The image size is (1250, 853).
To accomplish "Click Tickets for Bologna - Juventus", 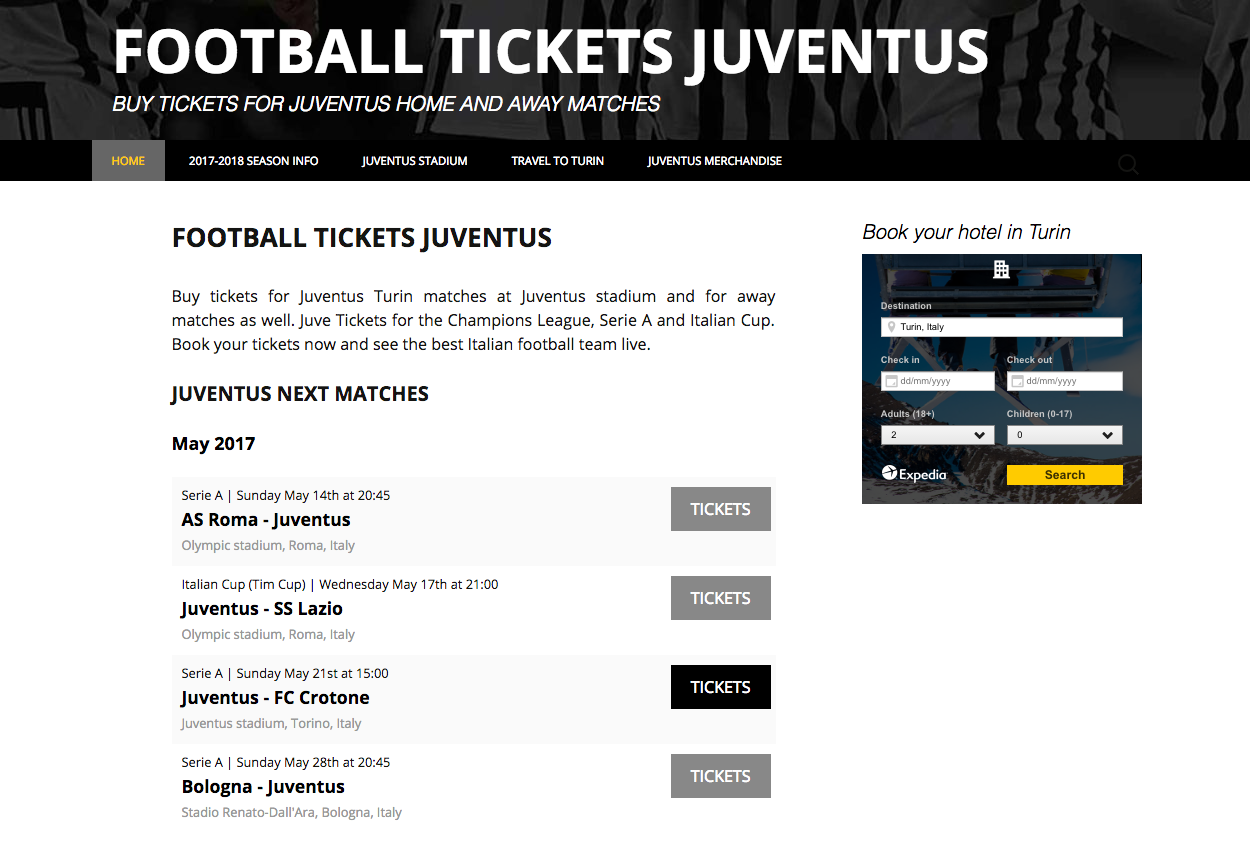I will [x=720, y=776].
